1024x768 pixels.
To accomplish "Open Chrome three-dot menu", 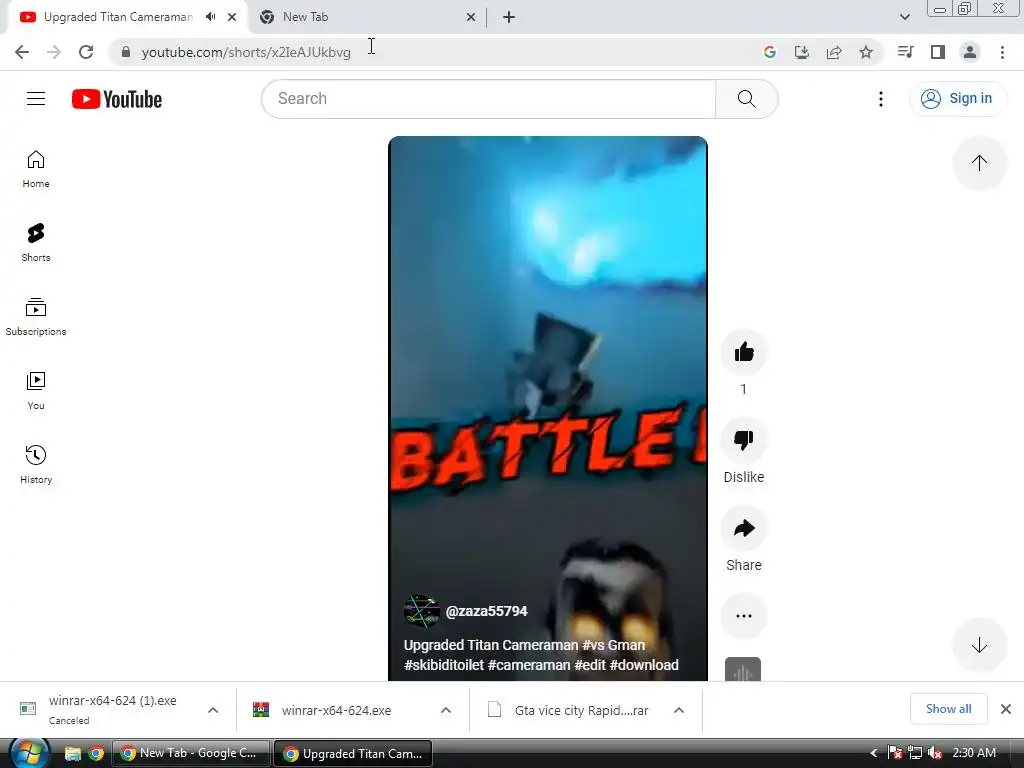I will click(1002, 52).
